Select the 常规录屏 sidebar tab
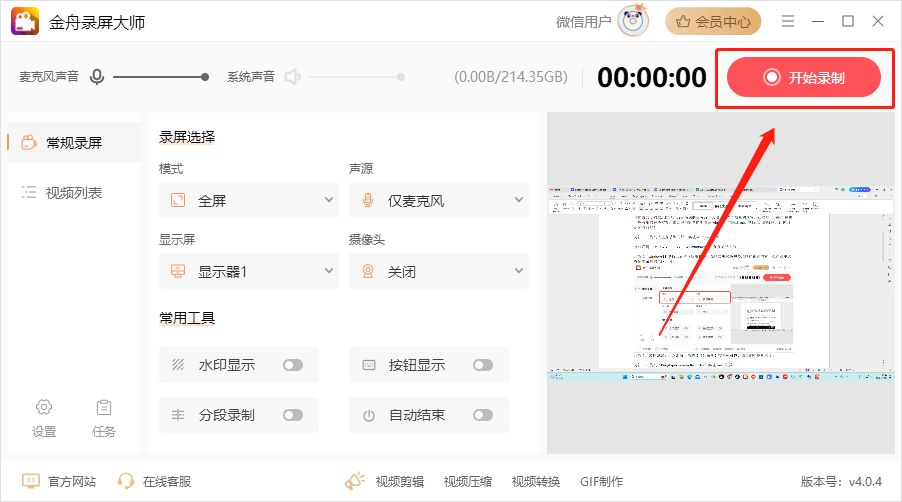 (x=74, y=143)
